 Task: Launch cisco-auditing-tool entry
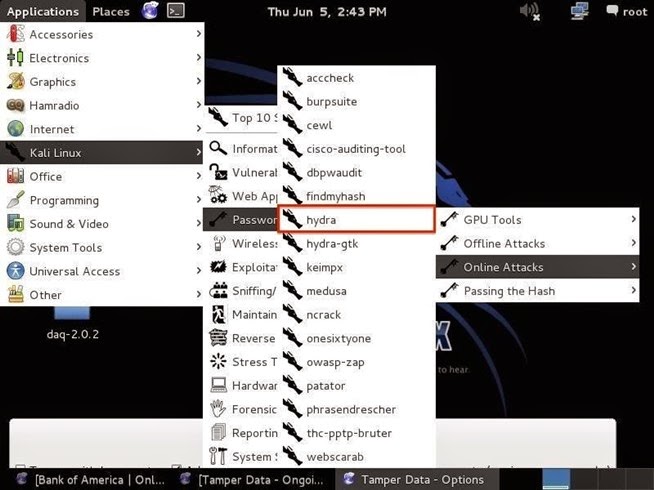pos(357,149)
